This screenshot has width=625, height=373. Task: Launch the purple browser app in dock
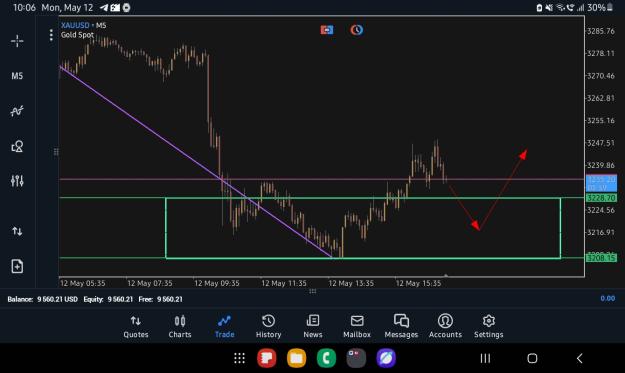[x=386, y=358]
